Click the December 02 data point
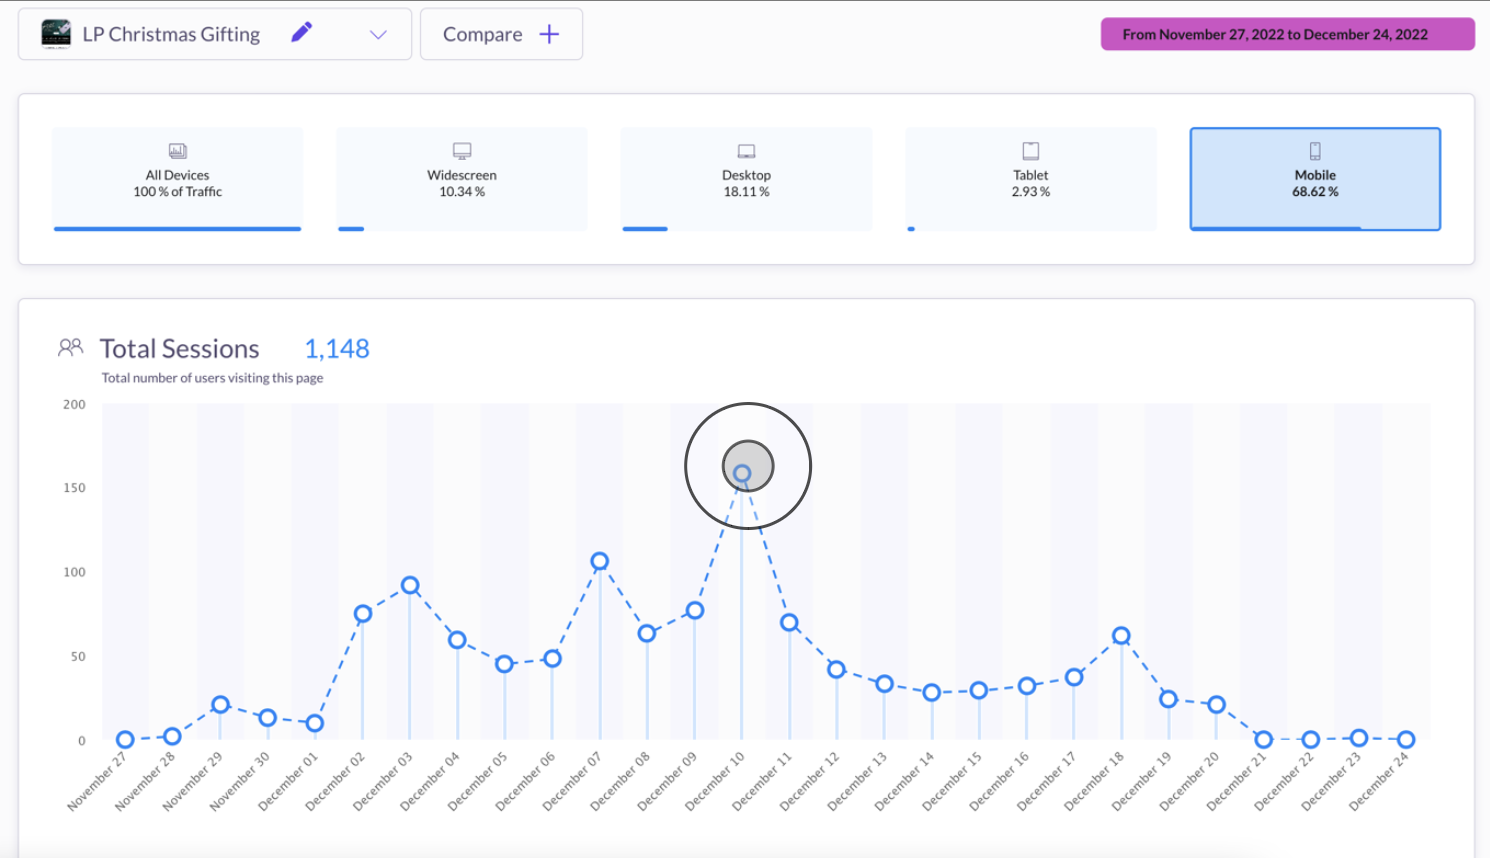Screen dimensions: 1490x868 (x=363, y=614)
